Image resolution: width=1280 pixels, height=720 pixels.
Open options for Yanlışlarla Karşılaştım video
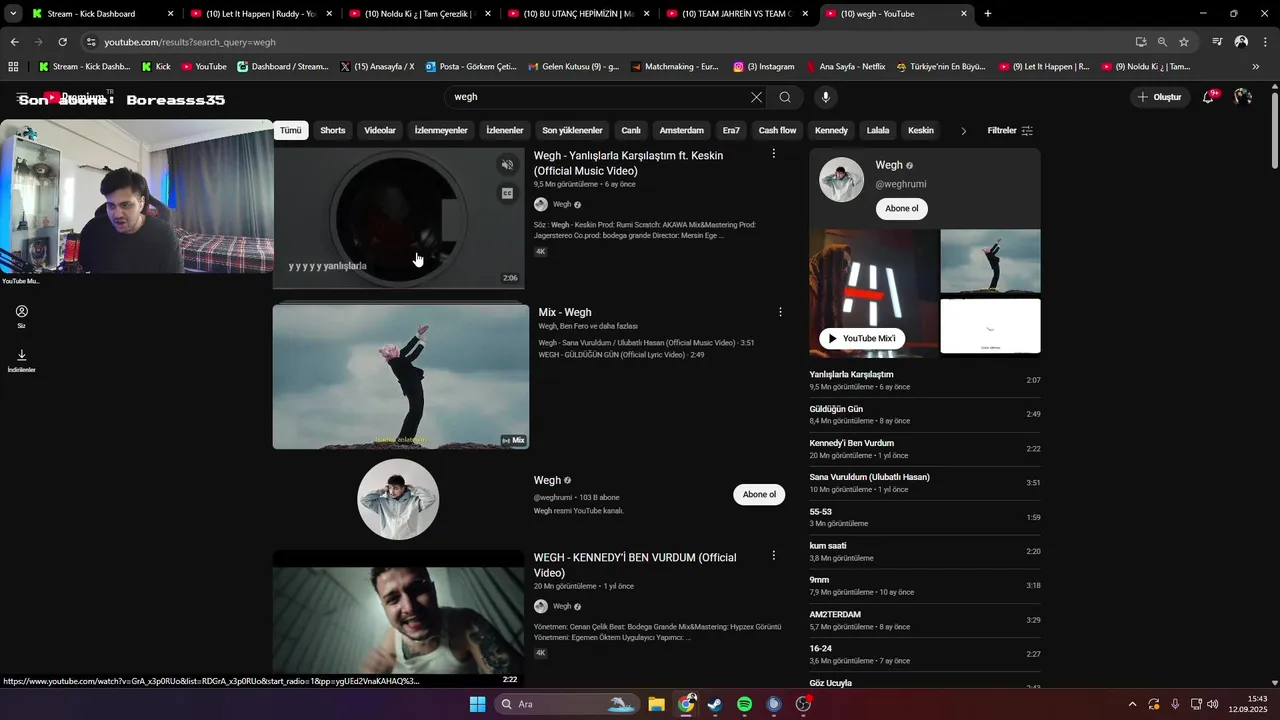773,154
